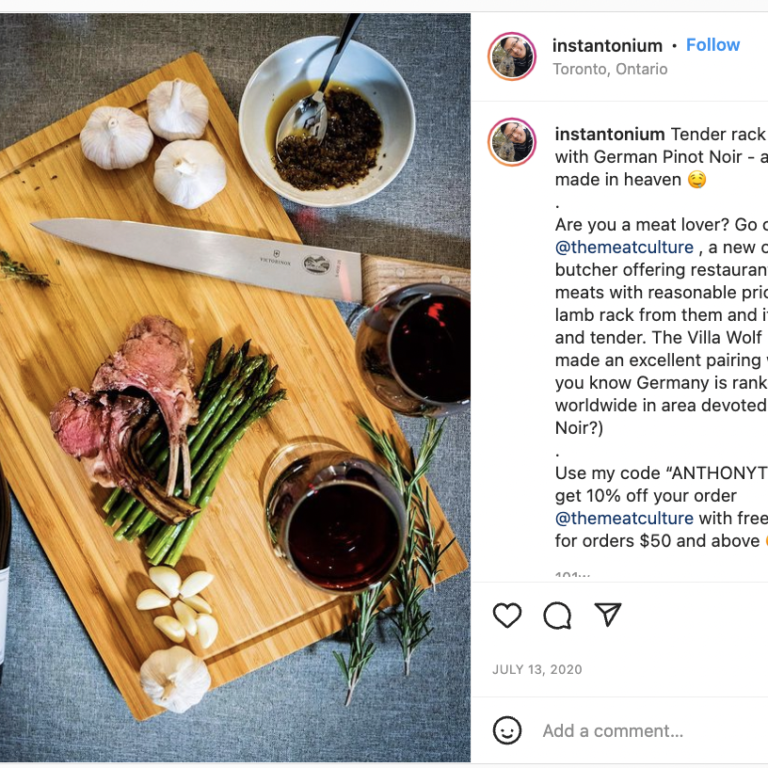This screenshot has width=768, height=768.
Task: Click the avatar beside the caption text
Action: [x=512, y=141]
